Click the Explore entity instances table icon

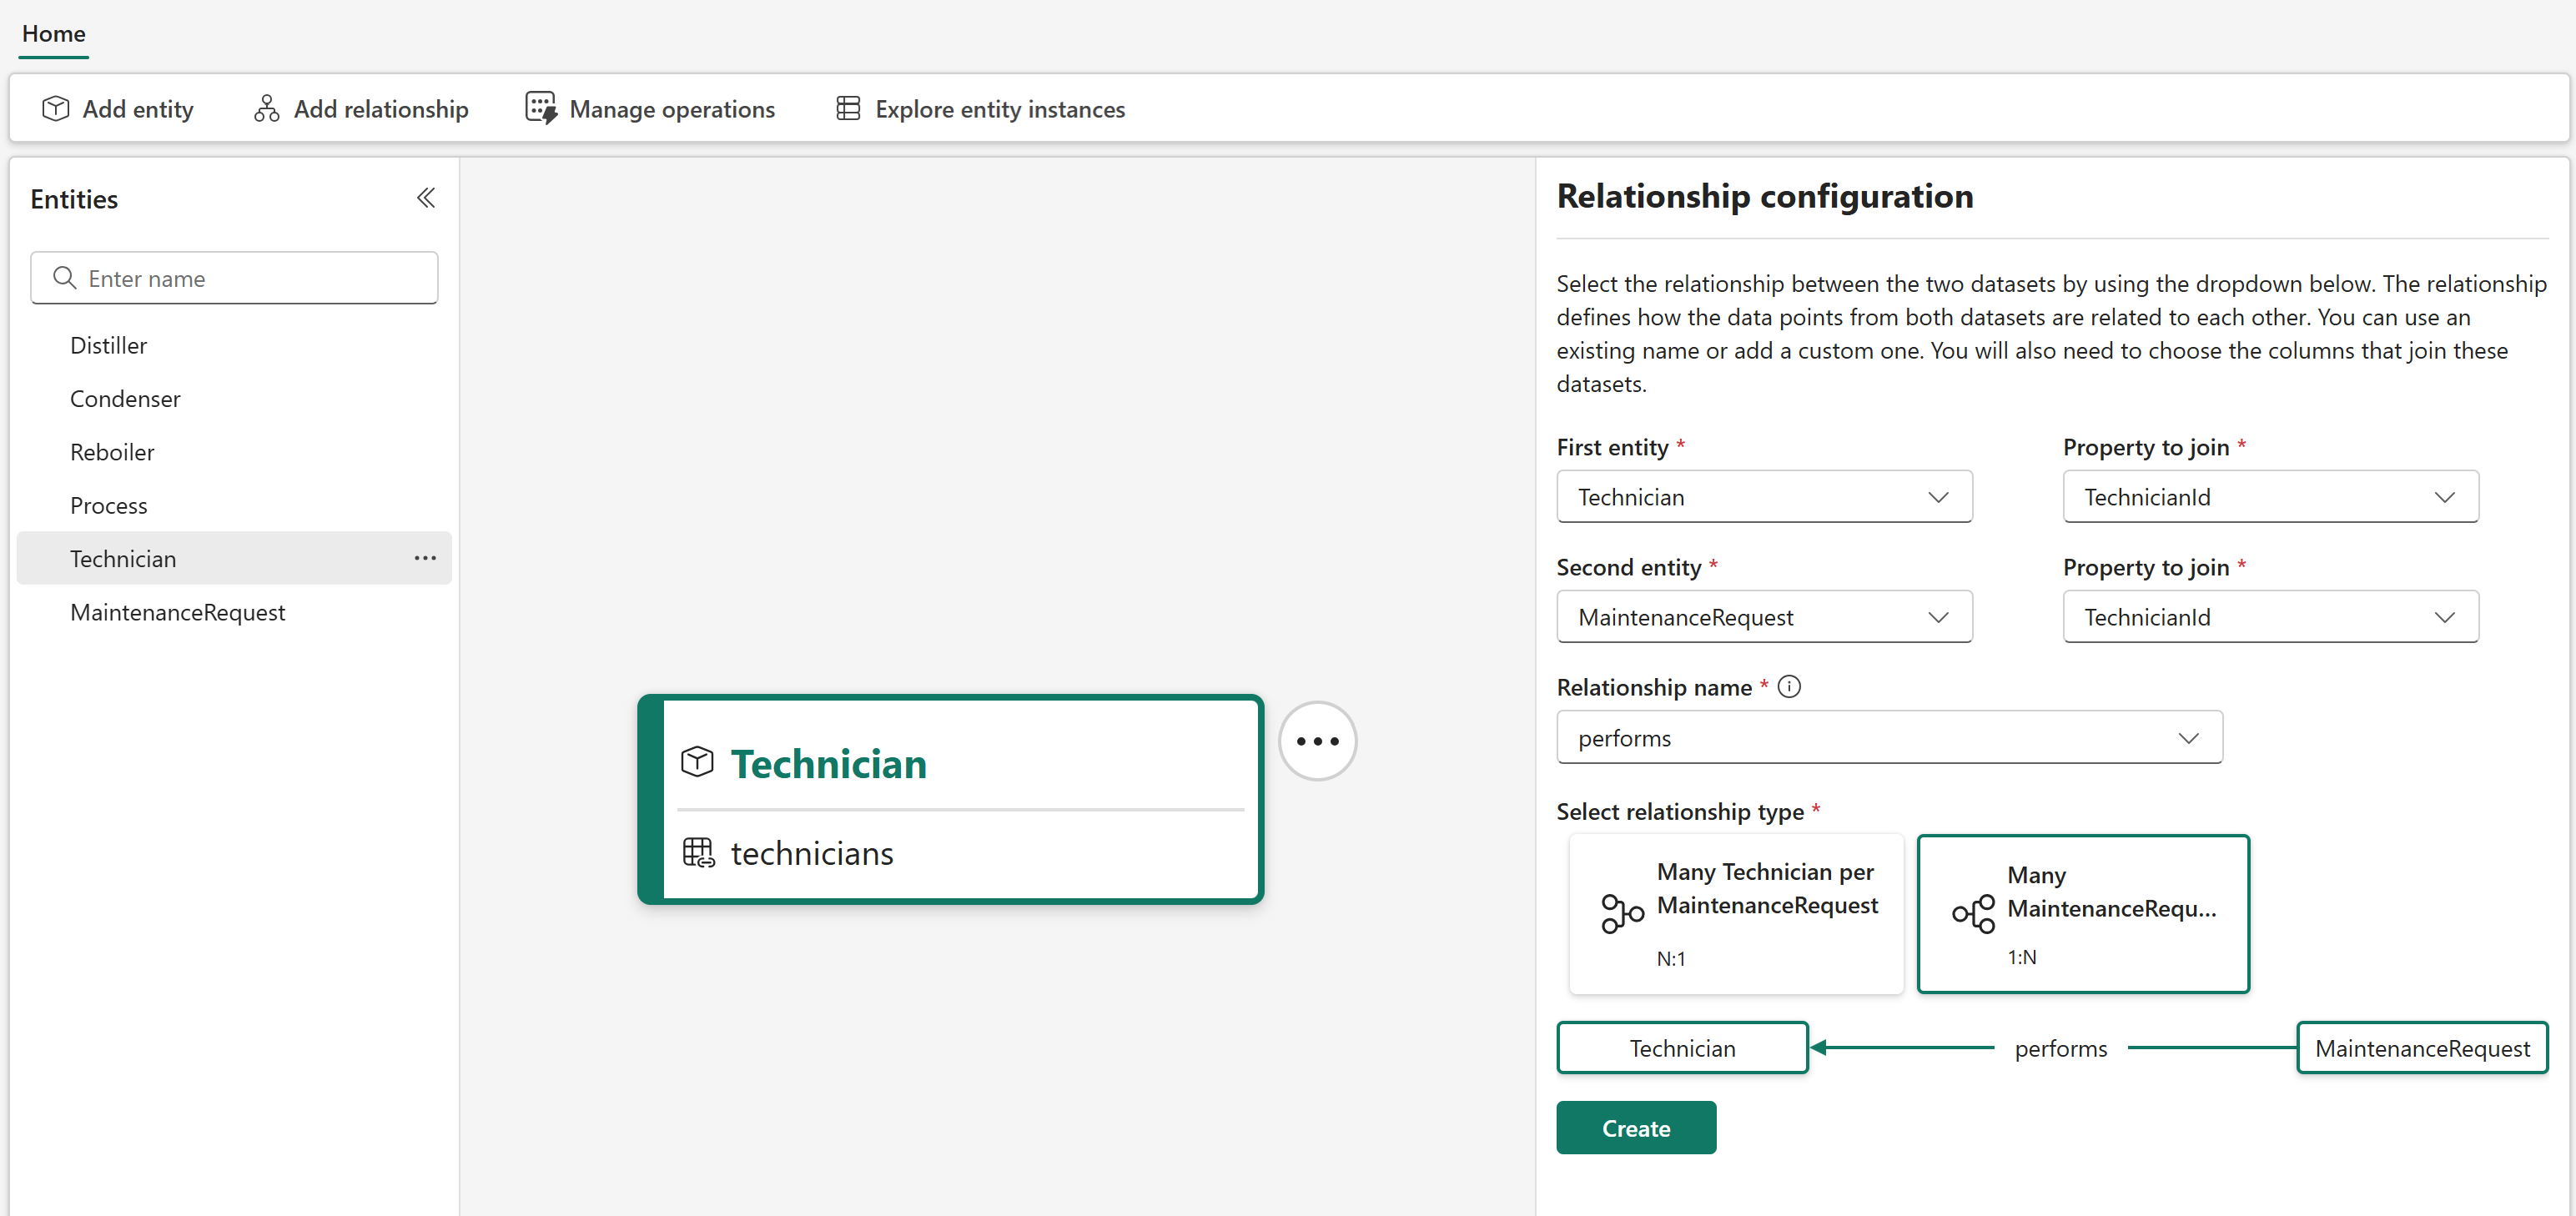[x=848, y=108]
